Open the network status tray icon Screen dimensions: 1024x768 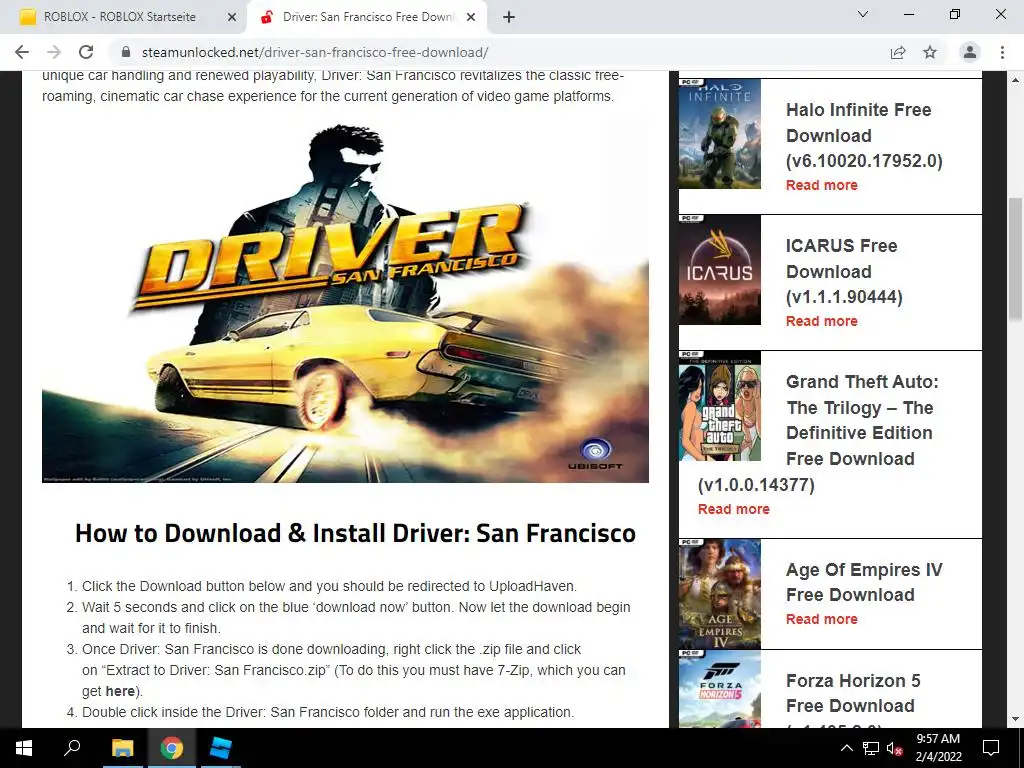871,748
